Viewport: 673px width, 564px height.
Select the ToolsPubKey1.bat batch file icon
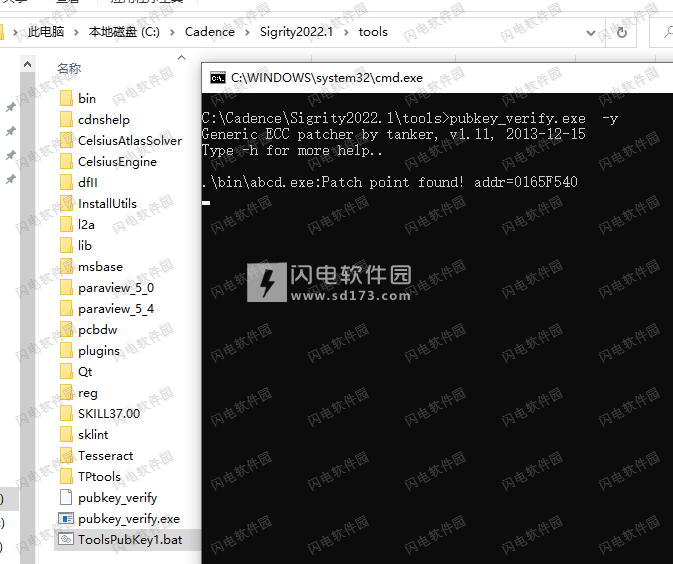[x=66, y=540]
